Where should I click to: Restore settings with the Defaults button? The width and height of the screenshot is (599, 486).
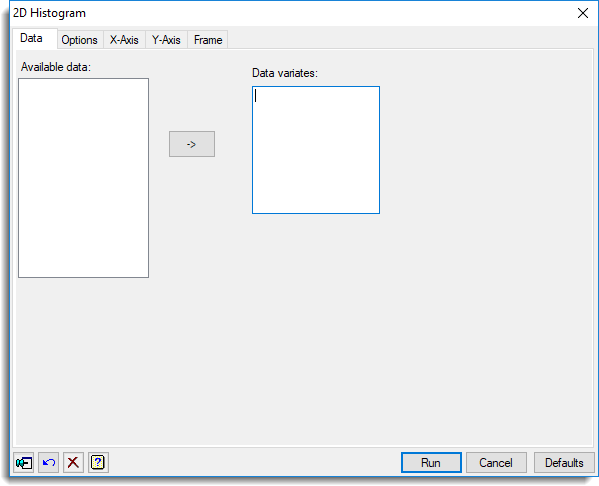tap(564, 463)
